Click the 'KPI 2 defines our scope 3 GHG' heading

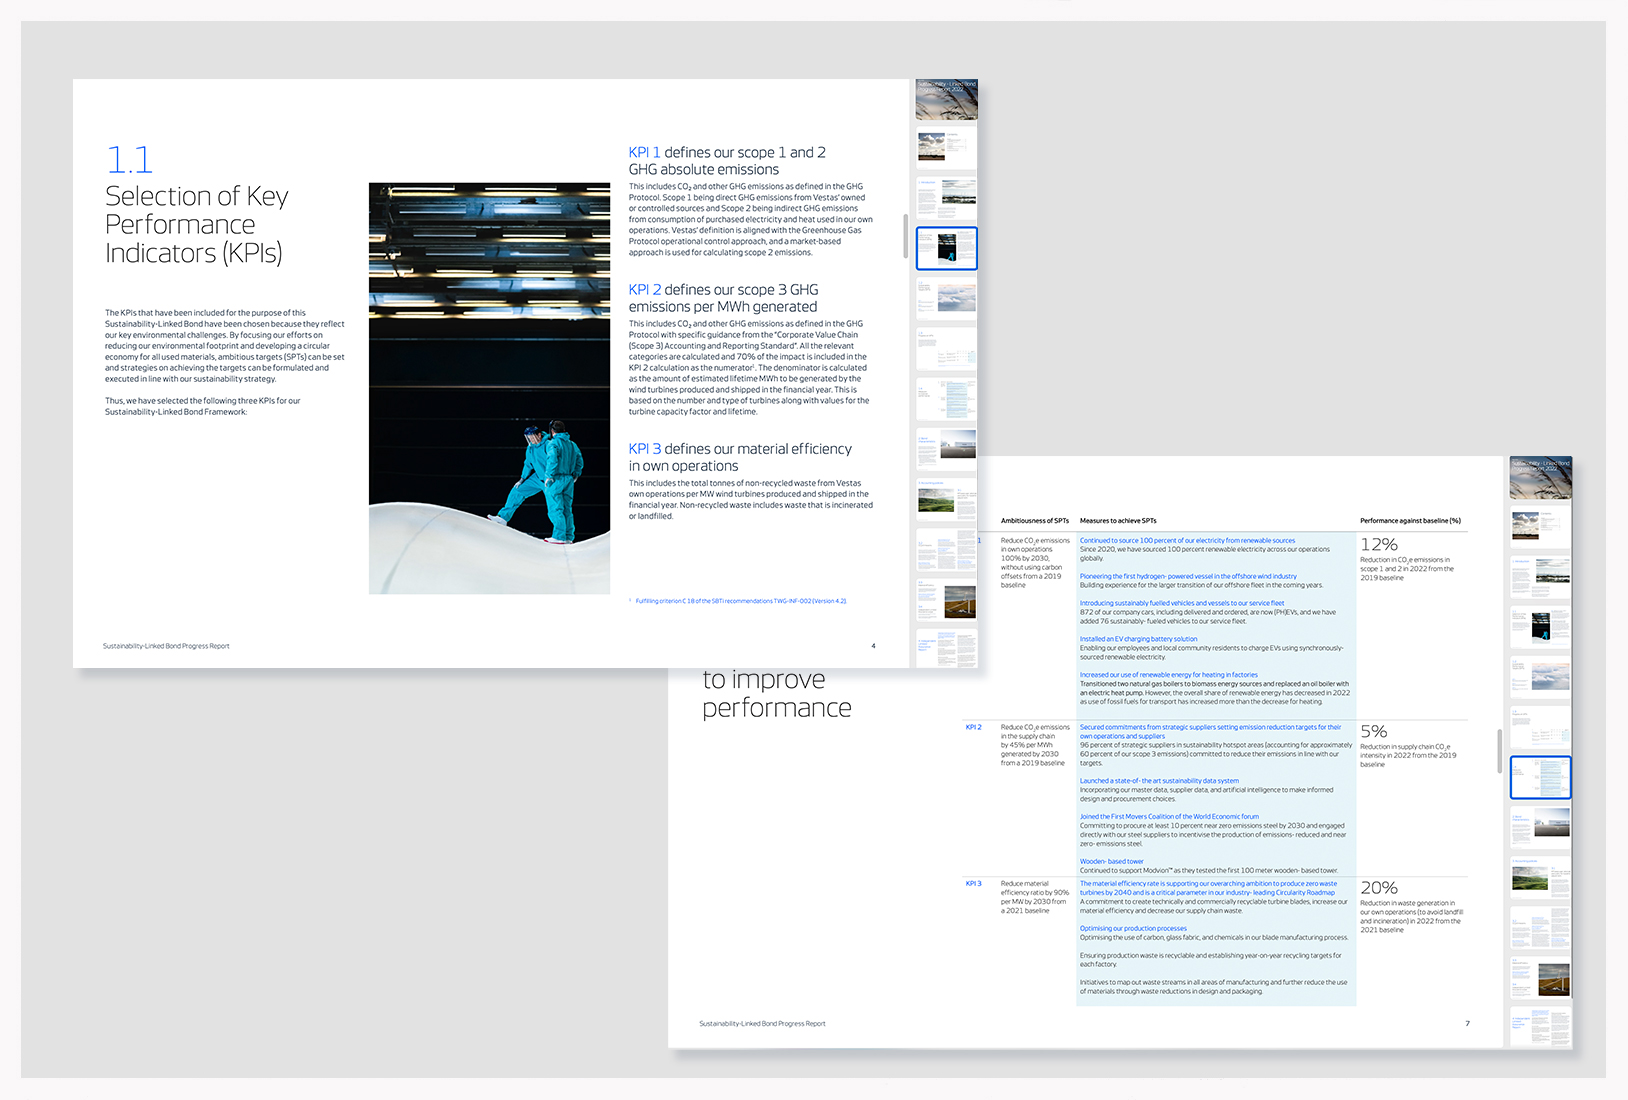click(x=723, y=298)
